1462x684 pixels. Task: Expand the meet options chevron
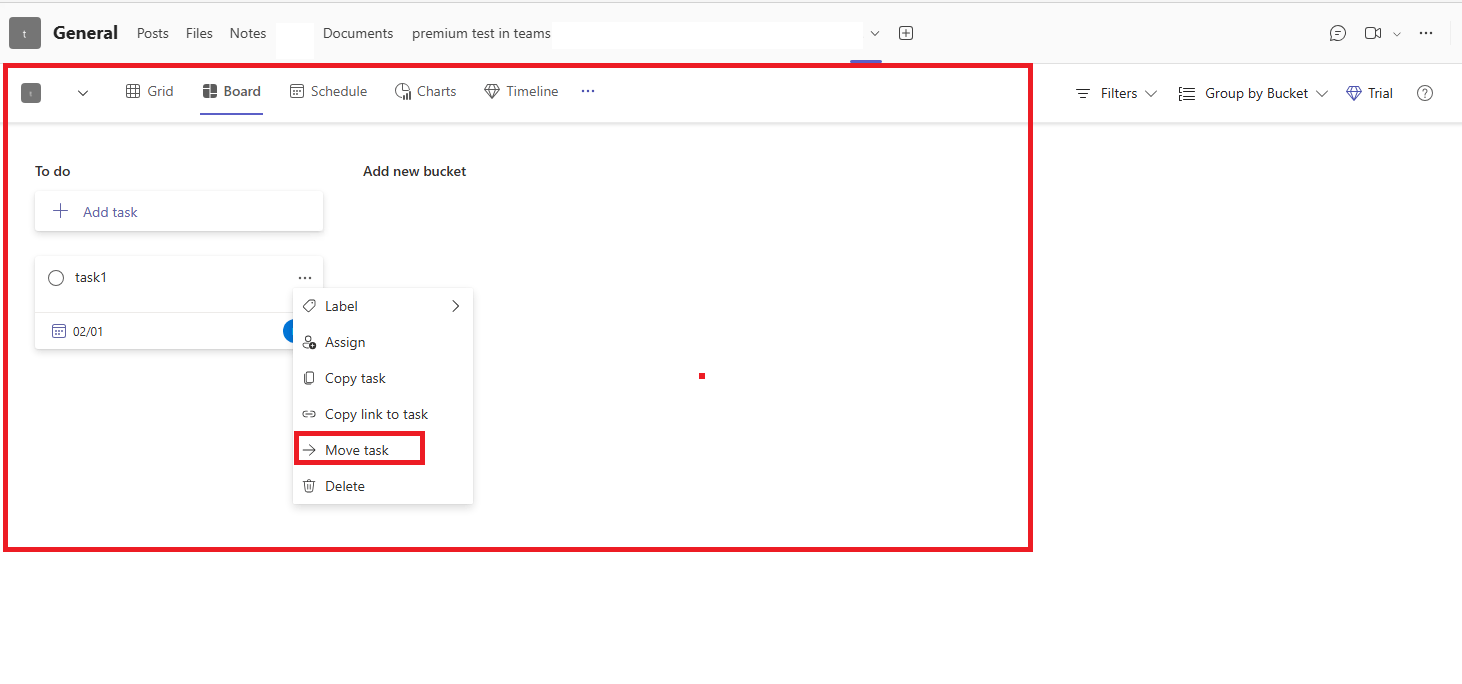tap(1397, 34)
